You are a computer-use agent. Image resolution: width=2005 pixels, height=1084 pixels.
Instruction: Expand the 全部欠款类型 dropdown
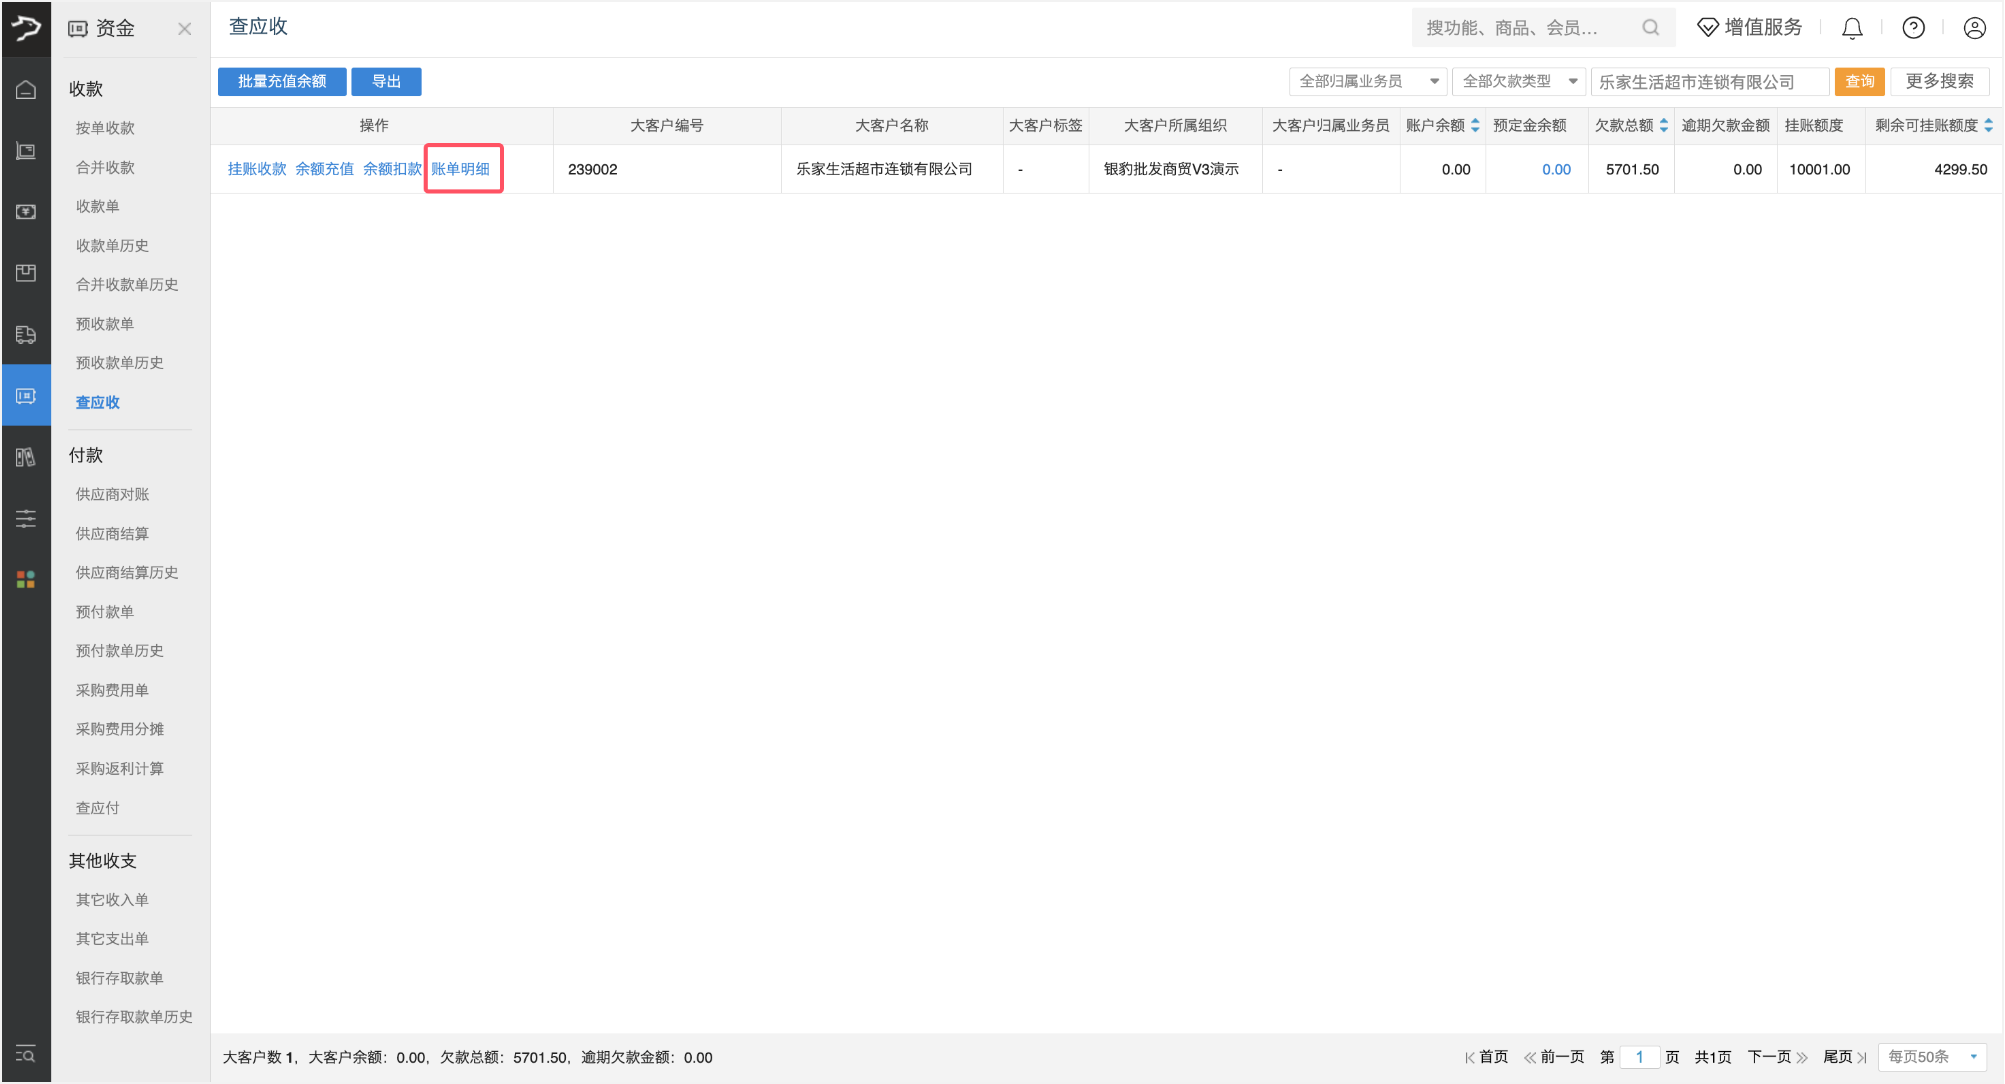[x=1518, y=81]
